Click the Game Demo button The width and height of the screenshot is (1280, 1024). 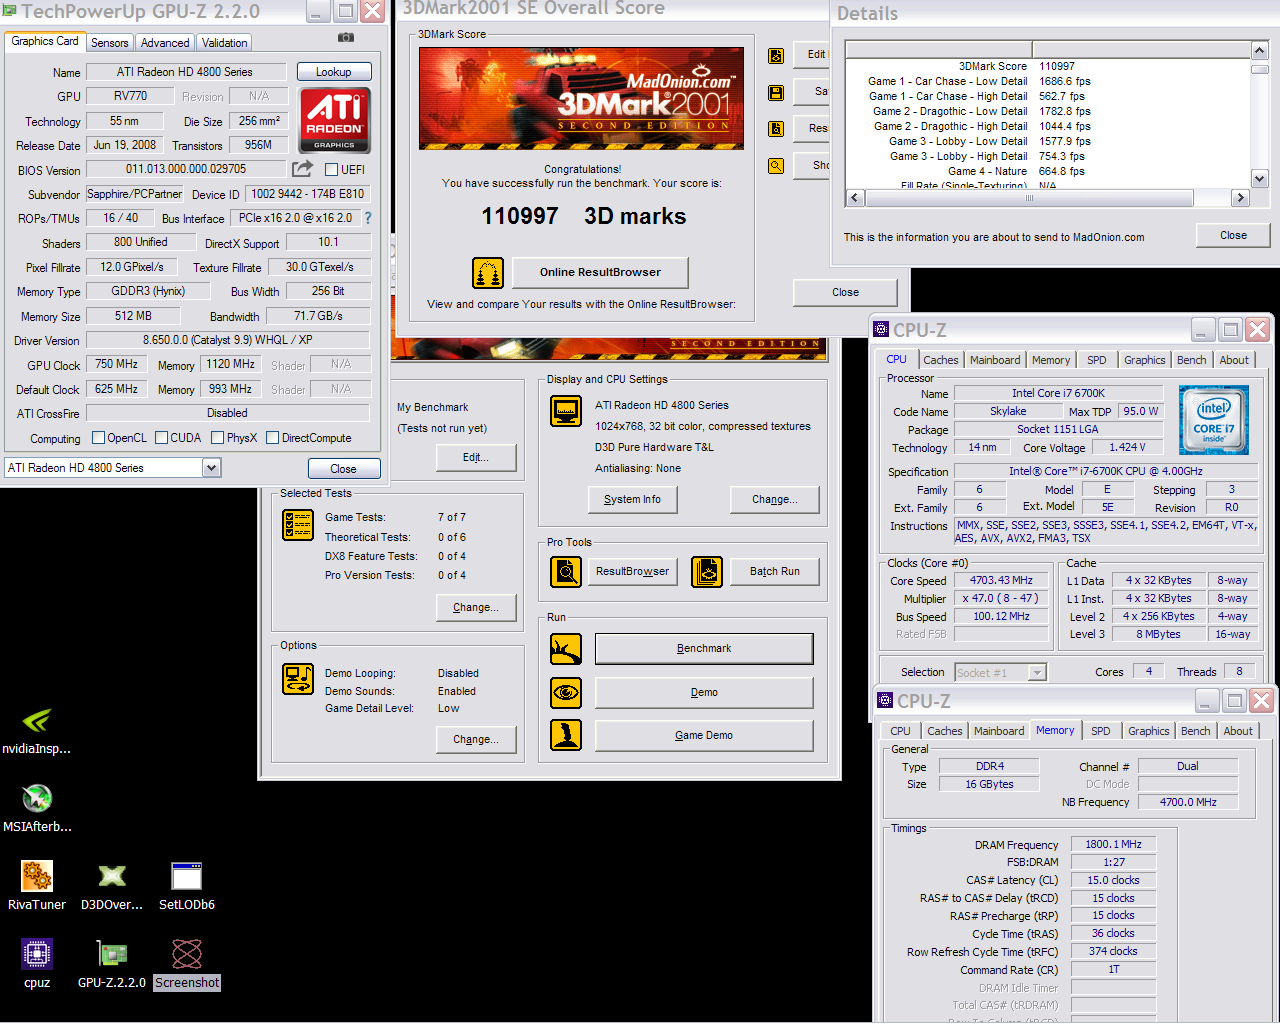pyautogui.click(x=704, y=735)
